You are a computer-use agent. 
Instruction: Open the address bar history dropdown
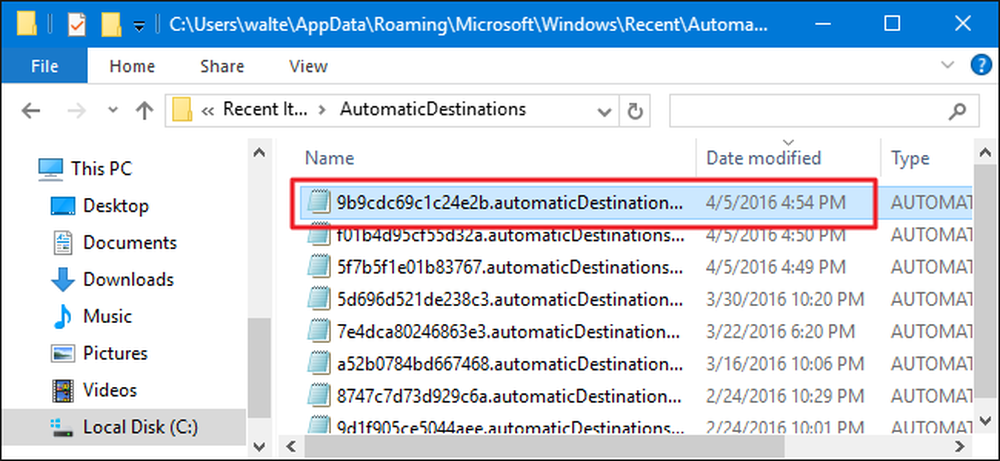[604, 112]
